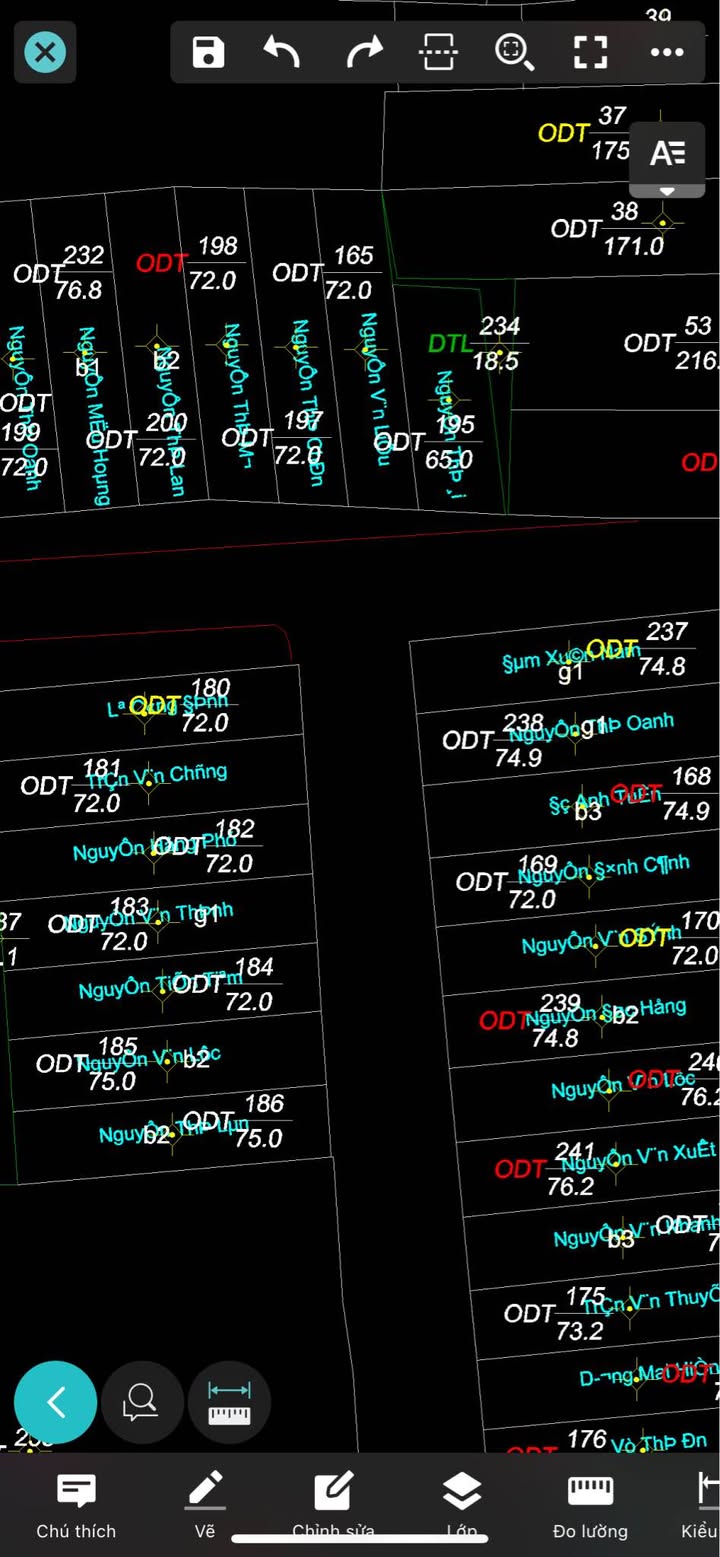
Task: Open the more options ellipsis menu
Action: point(666,52)
